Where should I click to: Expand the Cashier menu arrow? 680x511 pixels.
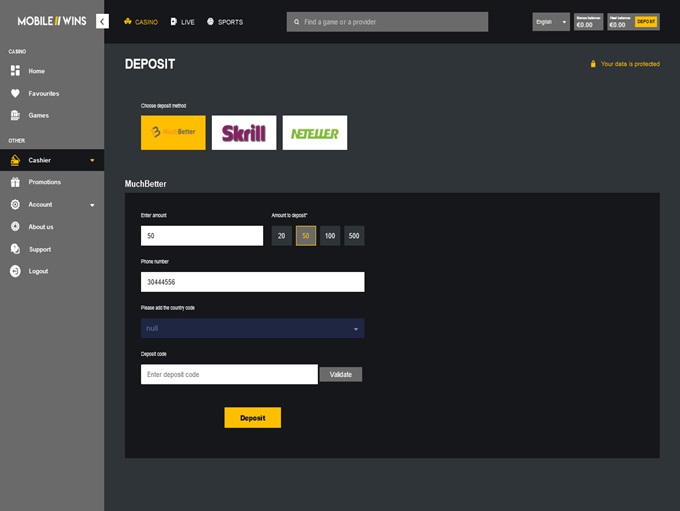coord(92,160)
